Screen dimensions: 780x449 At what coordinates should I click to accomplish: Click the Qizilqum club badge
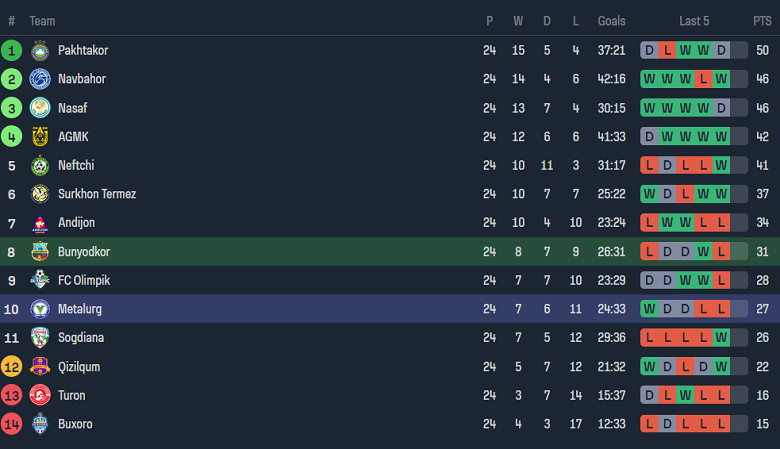click(40, 367)
